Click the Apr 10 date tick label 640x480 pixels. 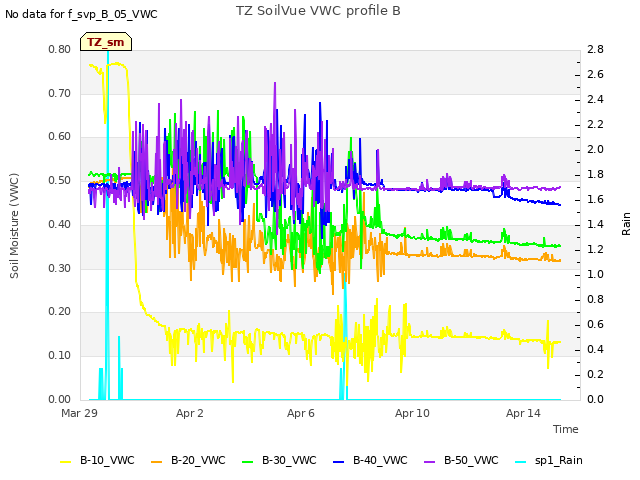click(412, 413)
